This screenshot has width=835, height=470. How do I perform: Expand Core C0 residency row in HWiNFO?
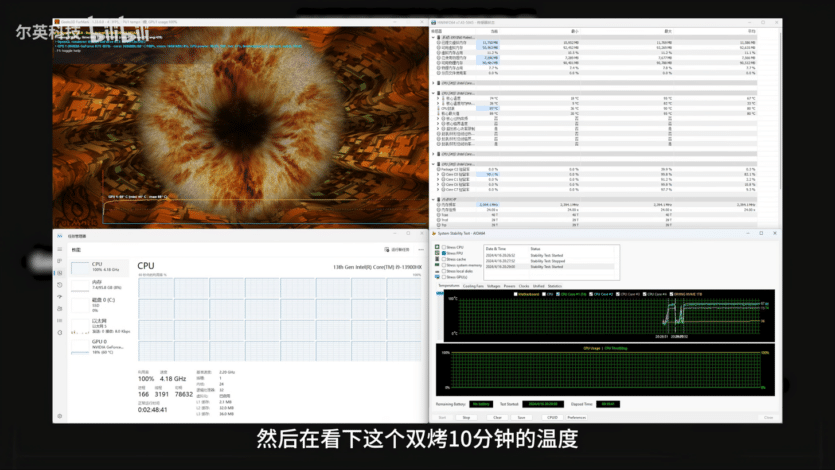pos(438,175)
